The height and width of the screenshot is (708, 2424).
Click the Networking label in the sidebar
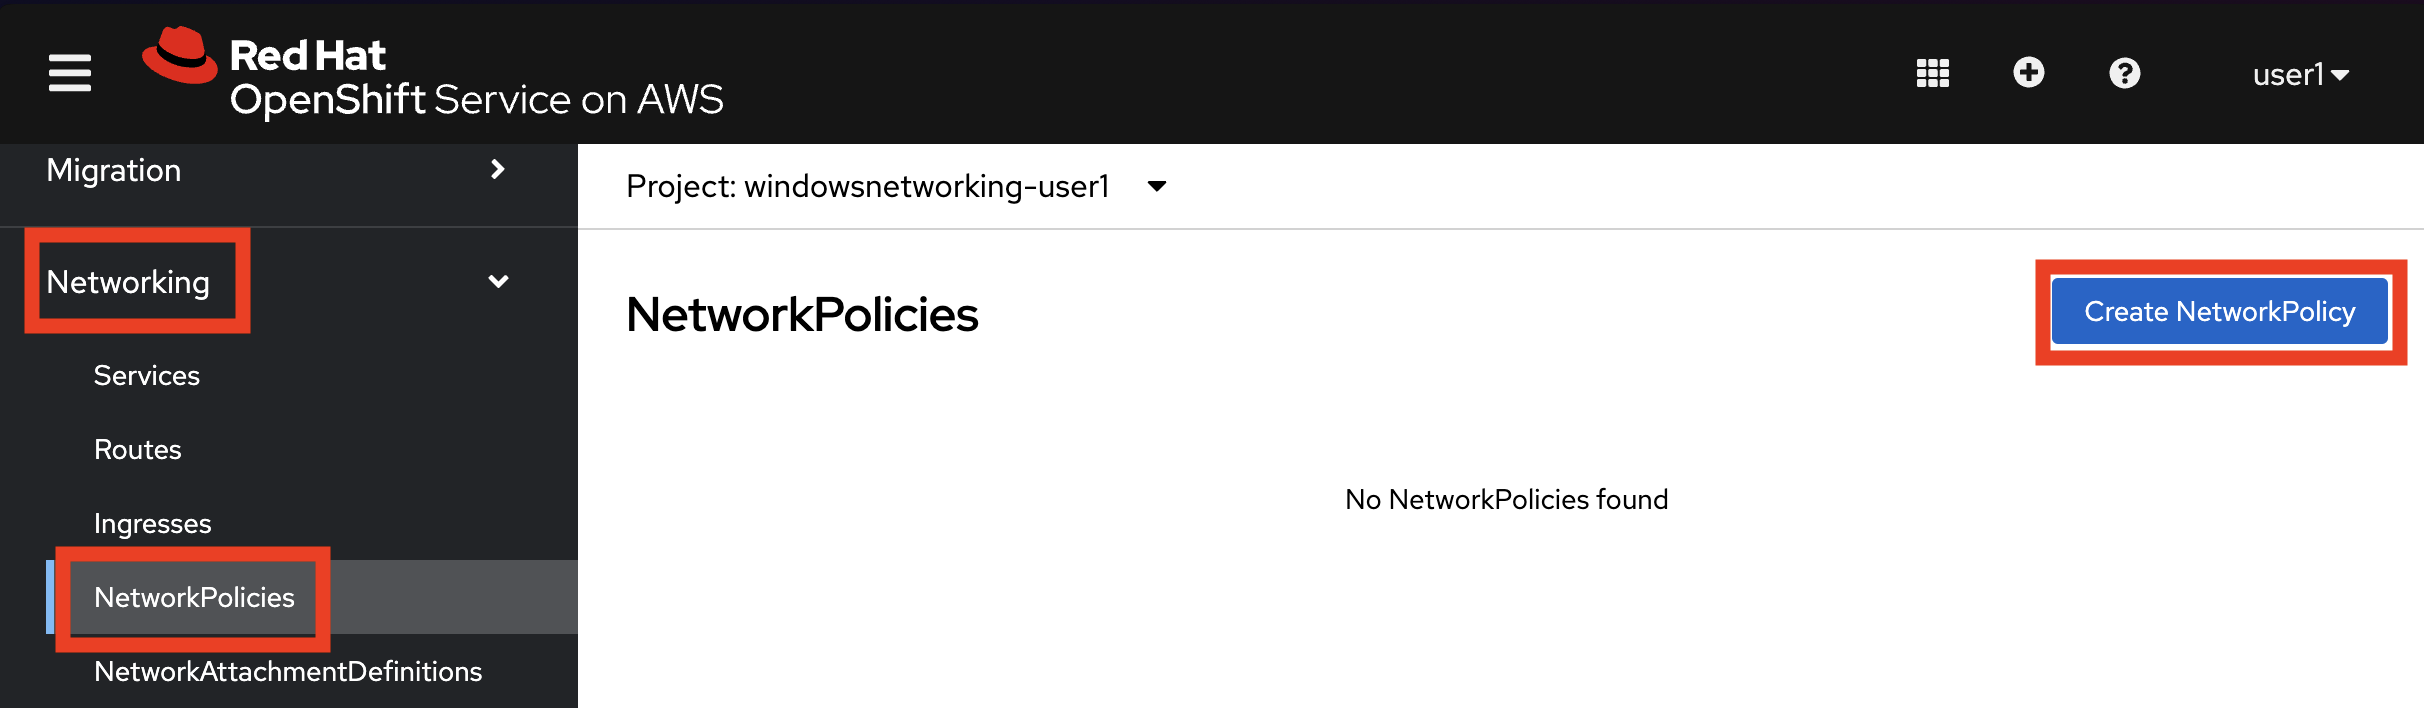click(x=128, y=283)
